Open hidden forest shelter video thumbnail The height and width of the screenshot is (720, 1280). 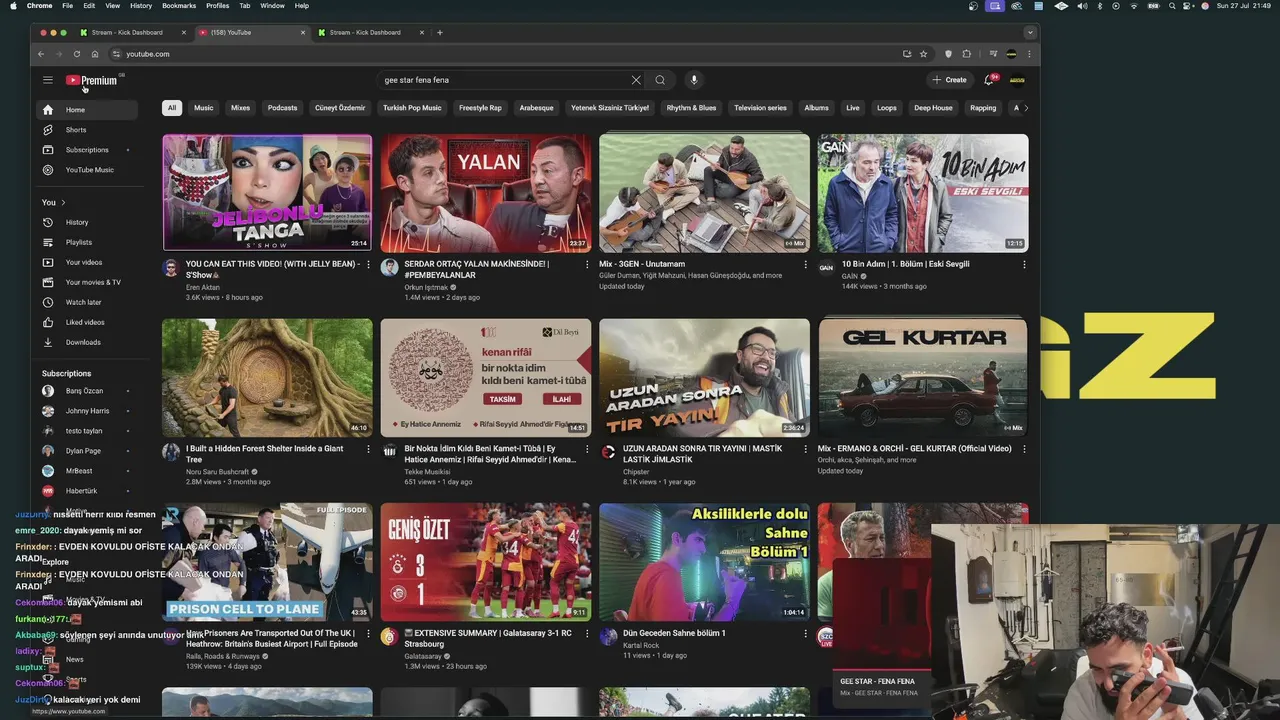point(267,377)
